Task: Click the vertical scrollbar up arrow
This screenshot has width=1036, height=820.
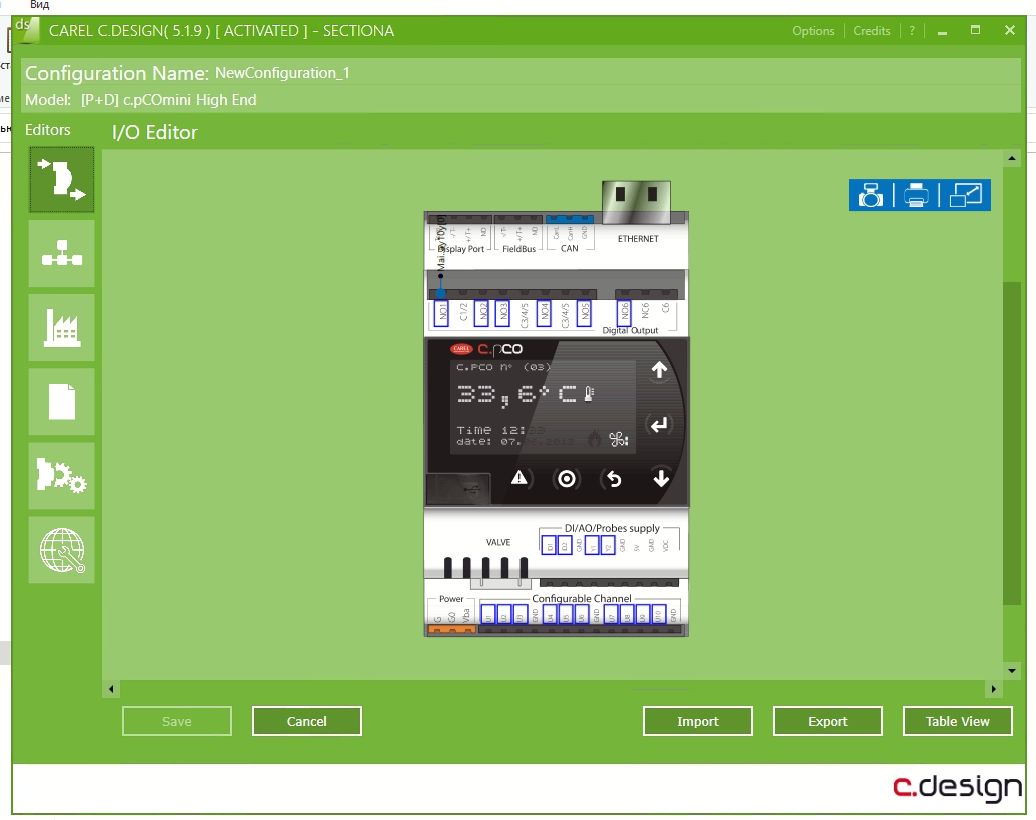Action: click(x=1012, y=159)
